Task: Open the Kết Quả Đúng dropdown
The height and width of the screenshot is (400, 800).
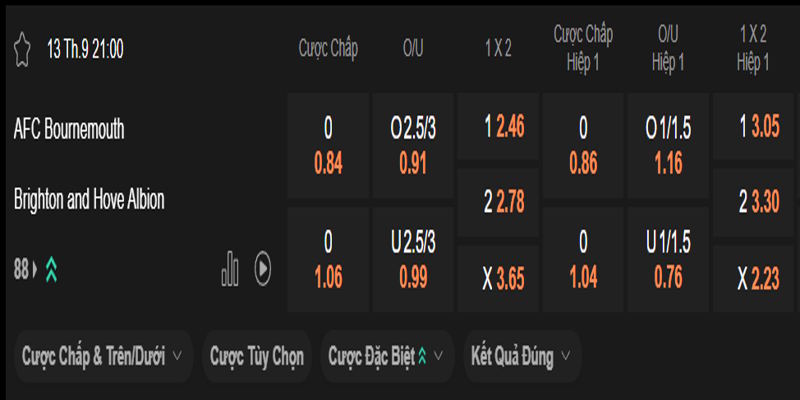Action: [522, 356]
